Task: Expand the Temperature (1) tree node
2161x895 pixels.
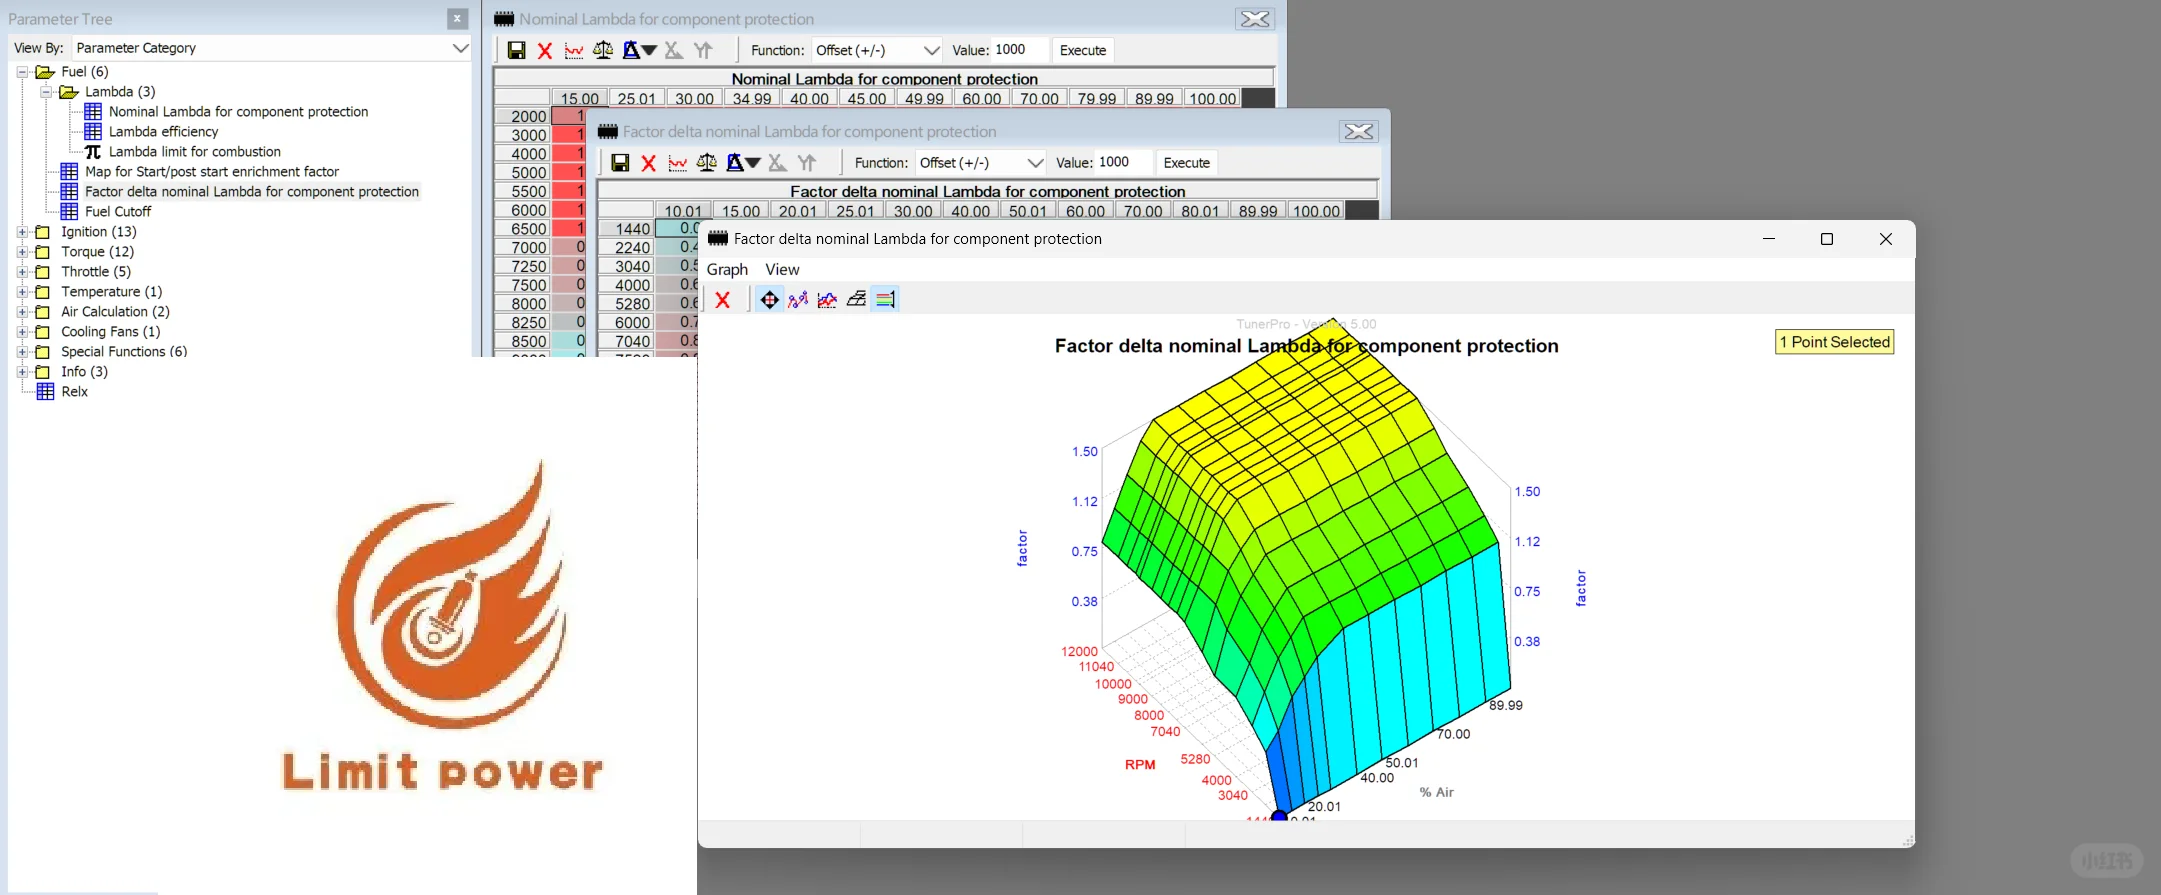Action: [22, 292]
